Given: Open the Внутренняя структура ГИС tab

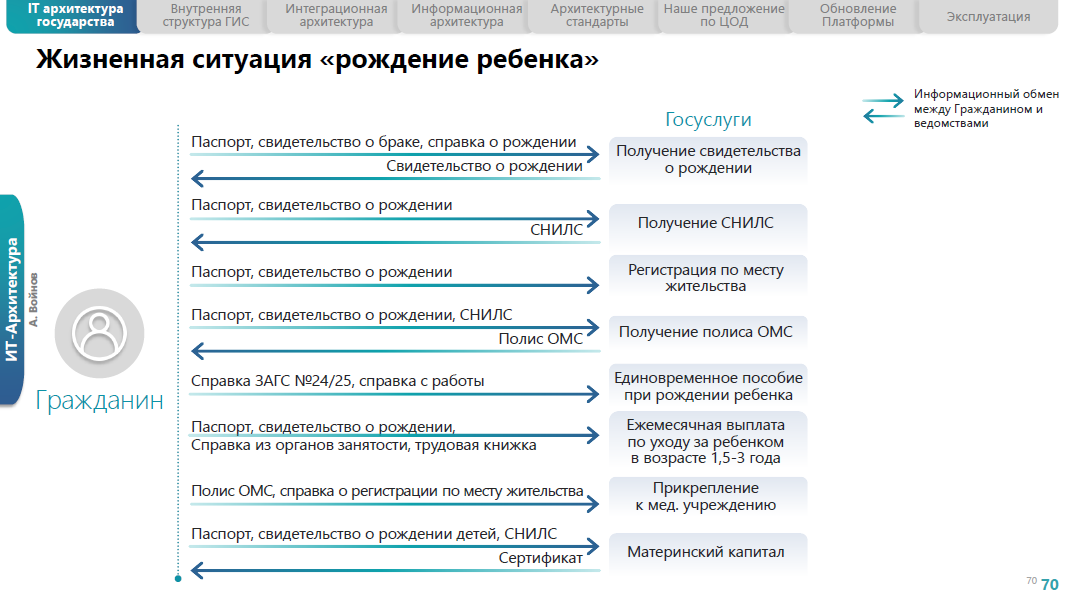Looking at the screenshot, I should [x=206, y=15].
